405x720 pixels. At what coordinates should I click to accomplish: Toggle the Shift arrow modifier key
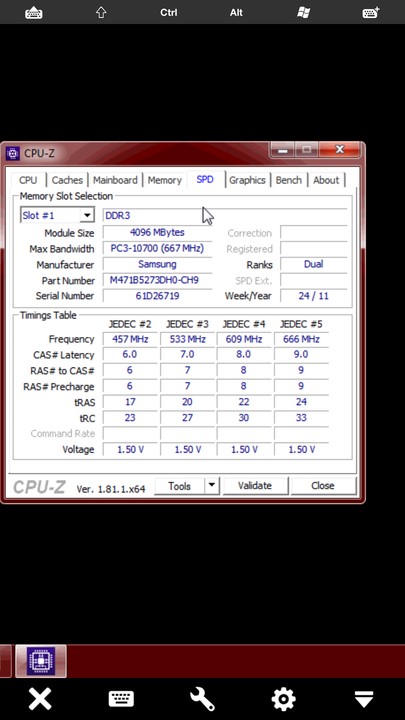[101, 12]
